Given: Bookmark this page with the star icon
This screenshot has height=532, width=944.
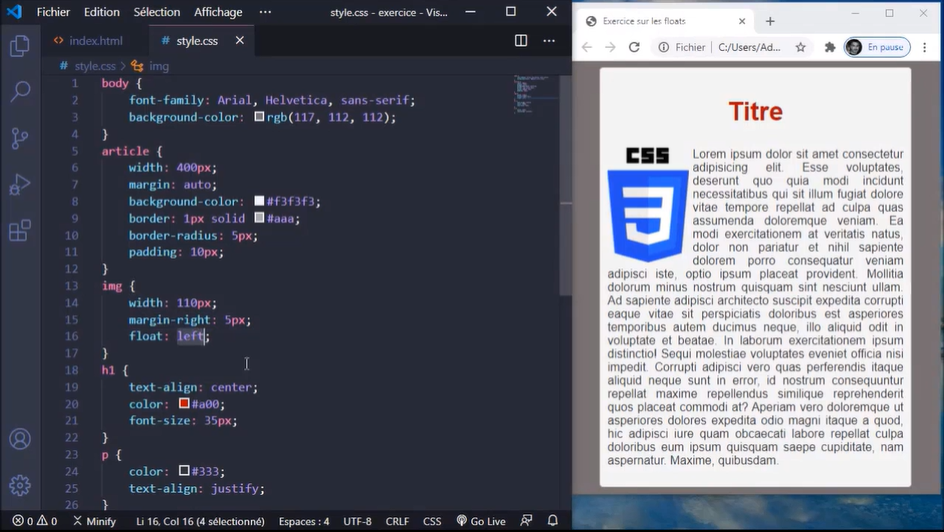Looking at the screenshot, I should click(x=800, y=47).
